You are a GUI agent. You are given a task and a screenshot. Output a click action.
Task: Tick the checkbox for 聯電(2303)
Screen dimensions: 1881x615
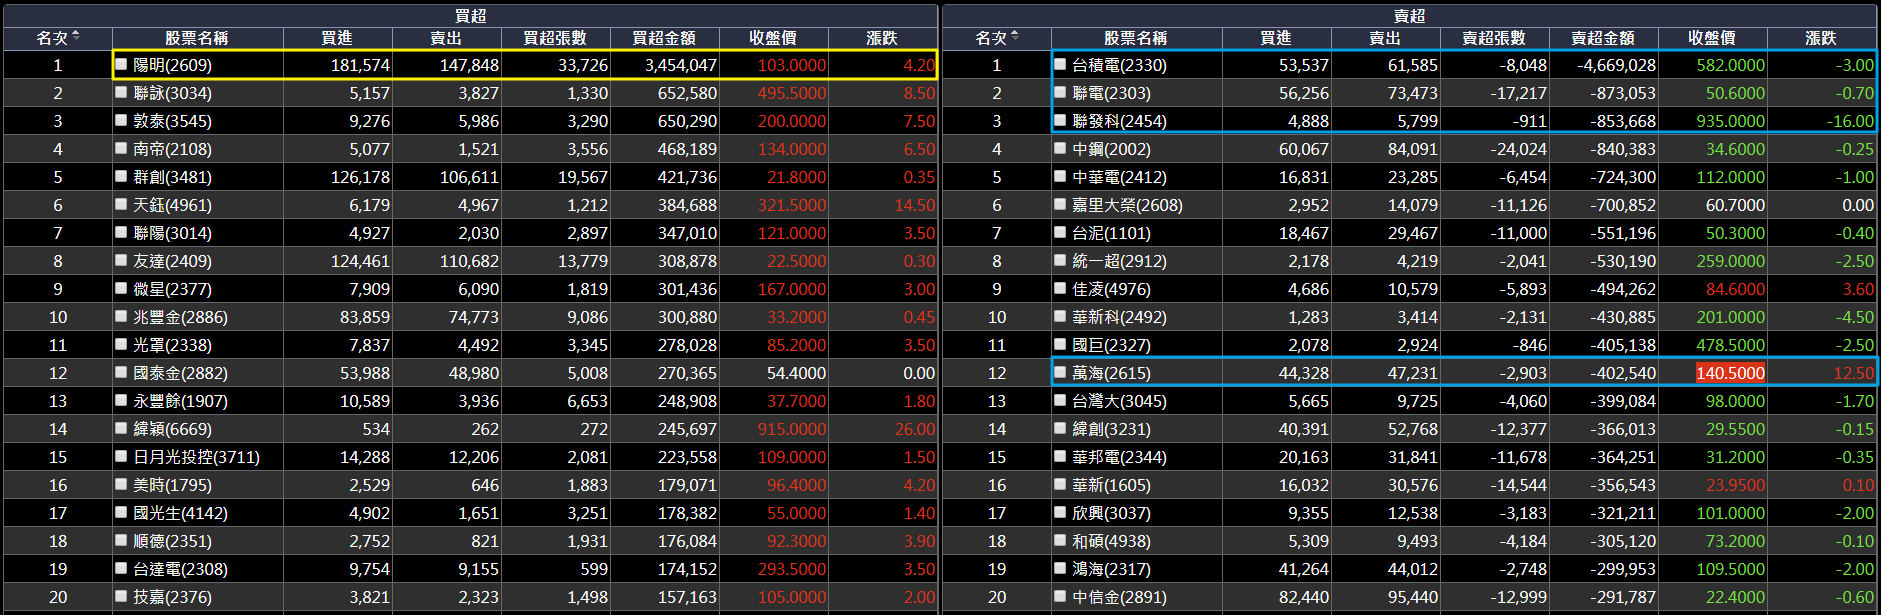pyautogui.click(x=1060, y=92)
